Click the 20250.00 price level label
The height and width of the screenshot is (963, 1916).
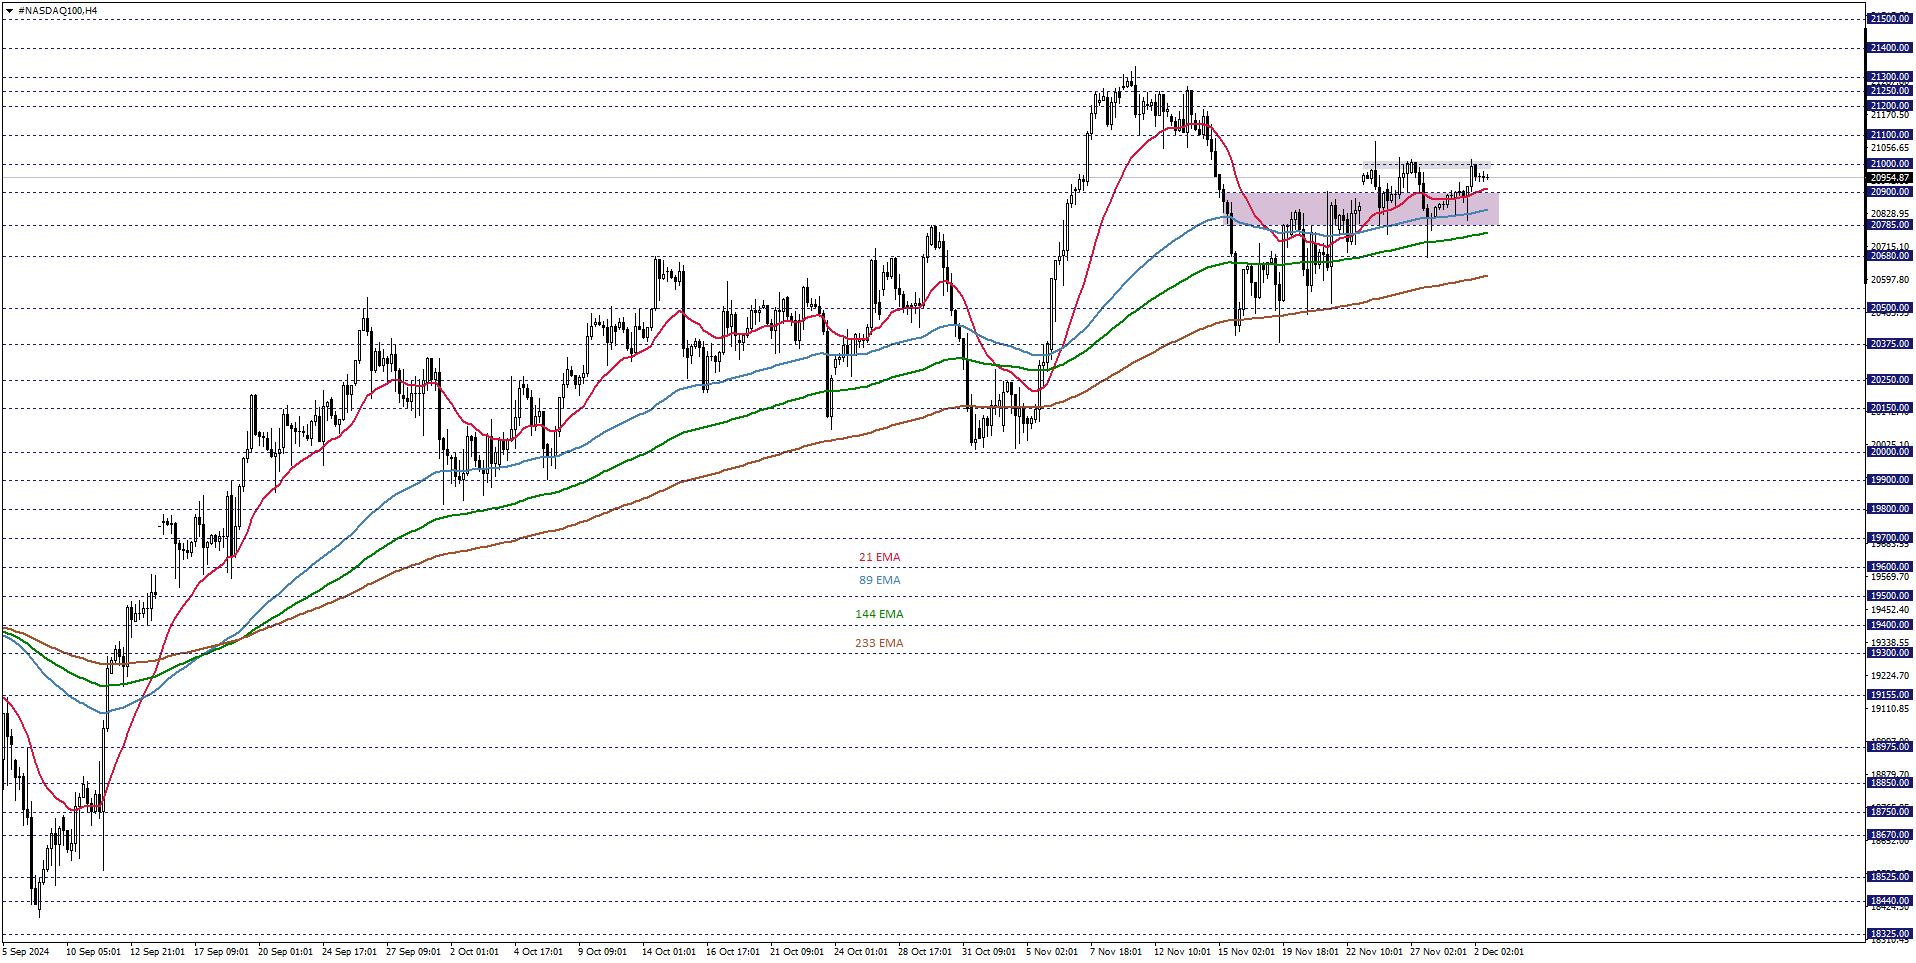point(1889,380)
